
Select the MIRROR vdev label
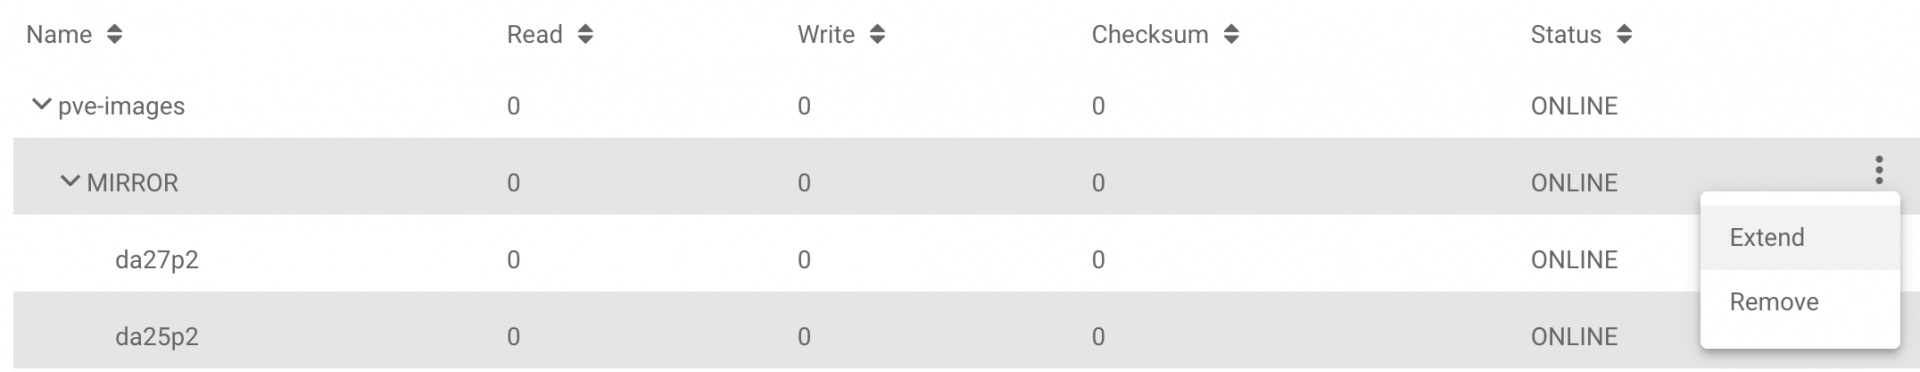click(x=132, y=183)
